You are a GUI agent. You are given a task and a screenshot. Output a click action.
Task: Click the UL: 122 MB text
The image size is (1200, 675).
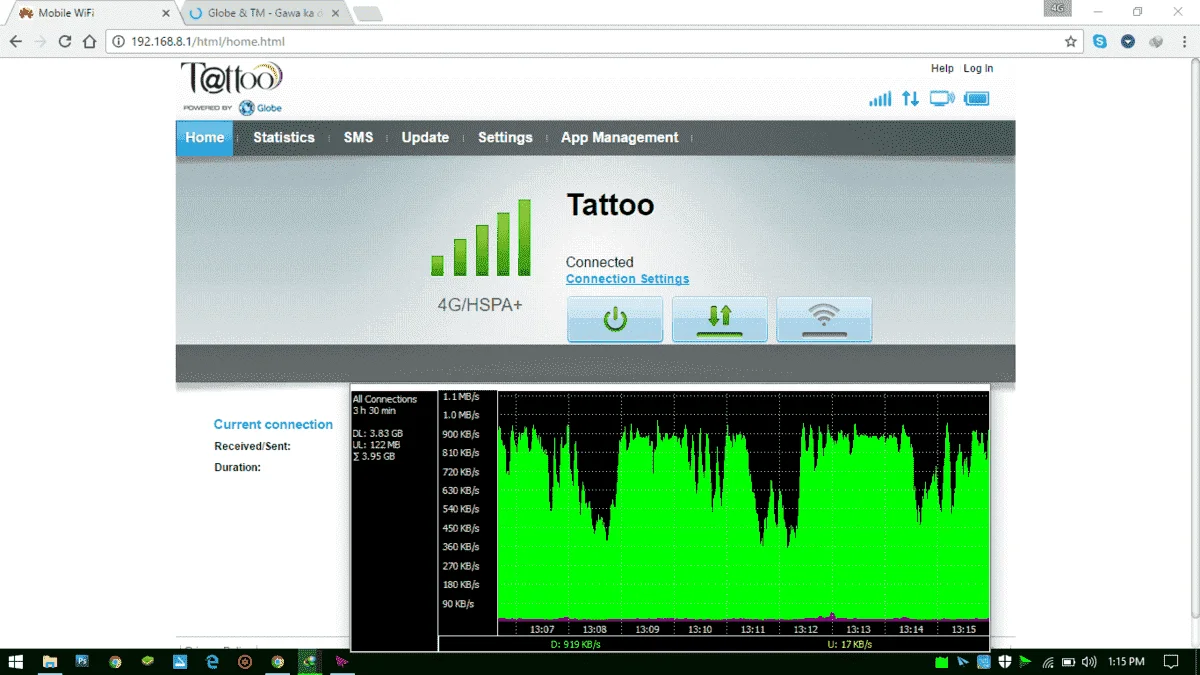click(x=376, y=445)
